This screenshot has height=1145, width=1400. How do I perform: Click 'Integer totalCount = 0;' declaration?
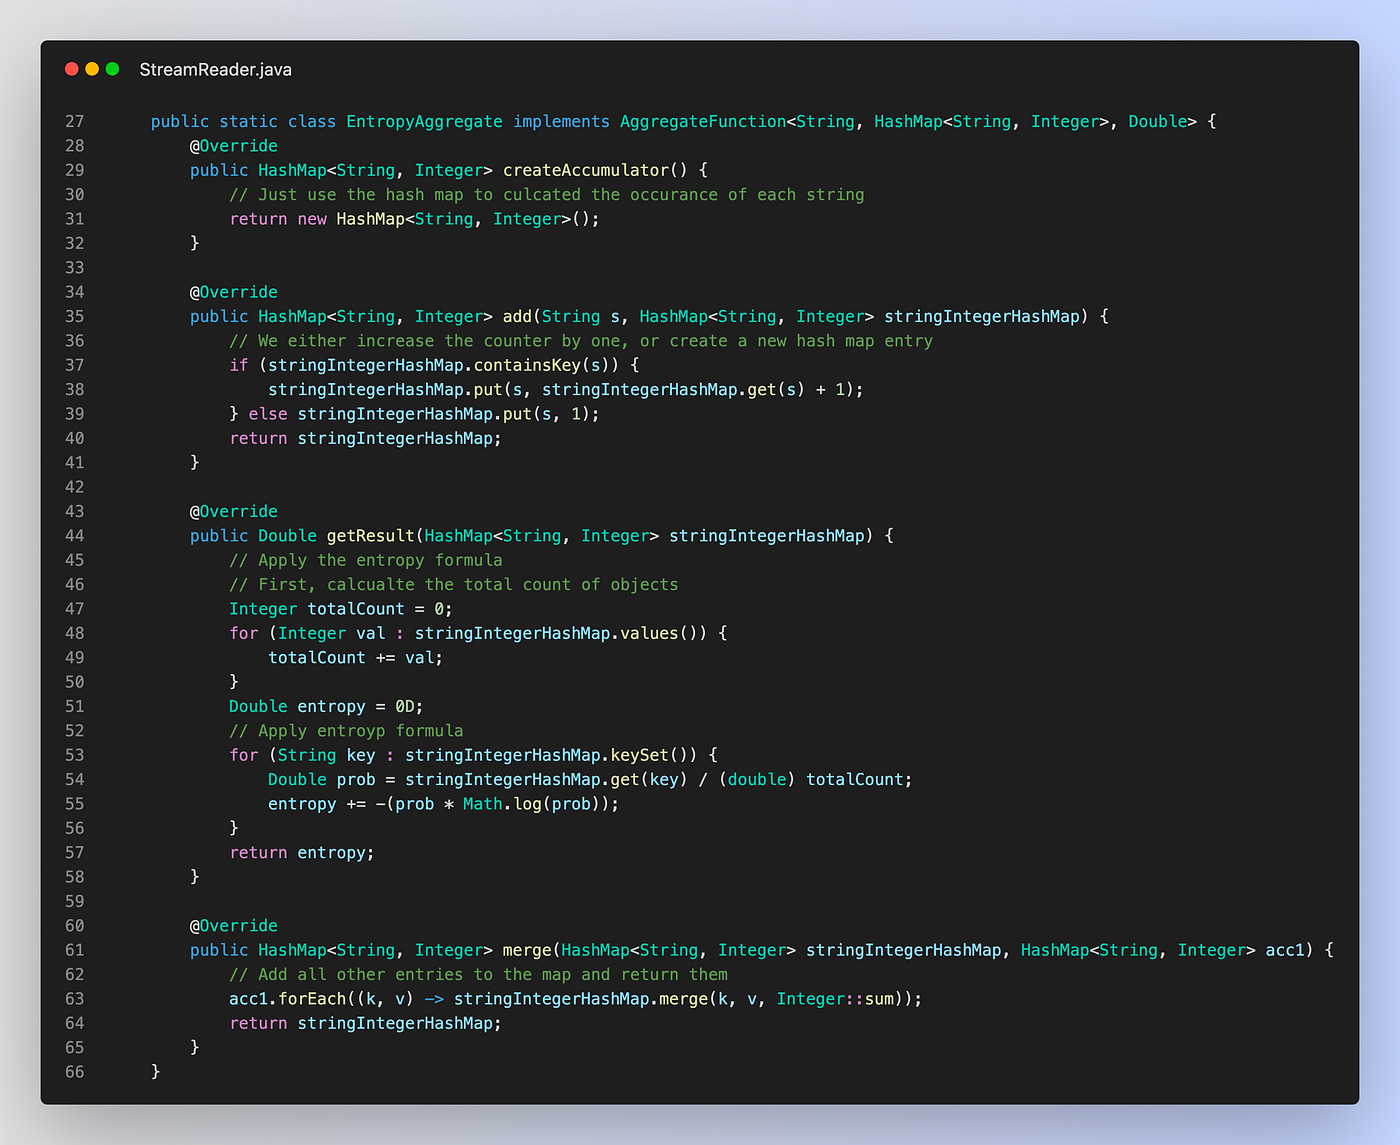click(341, 609)
